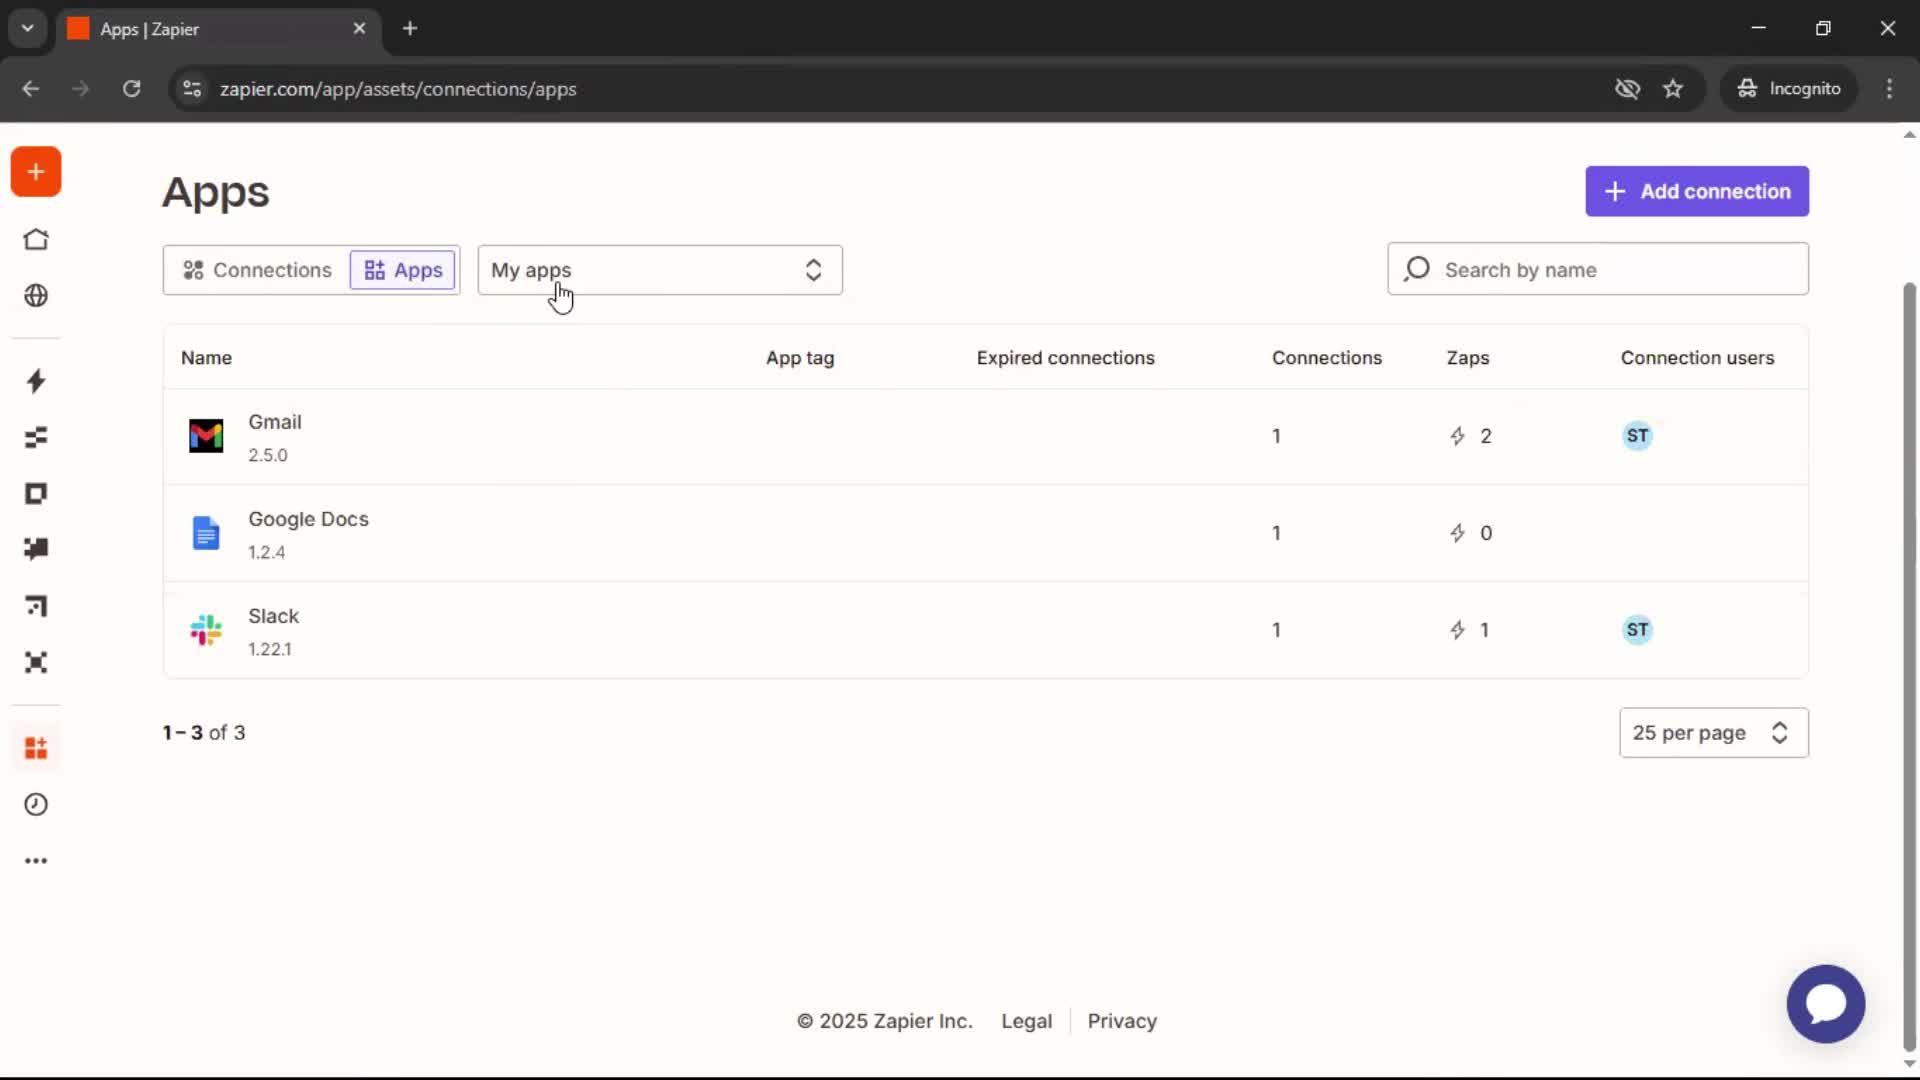The width and height of the screenshot is (1920, 1080).
Task: Expand the My apps dropdown
Action: coord(660,270)
